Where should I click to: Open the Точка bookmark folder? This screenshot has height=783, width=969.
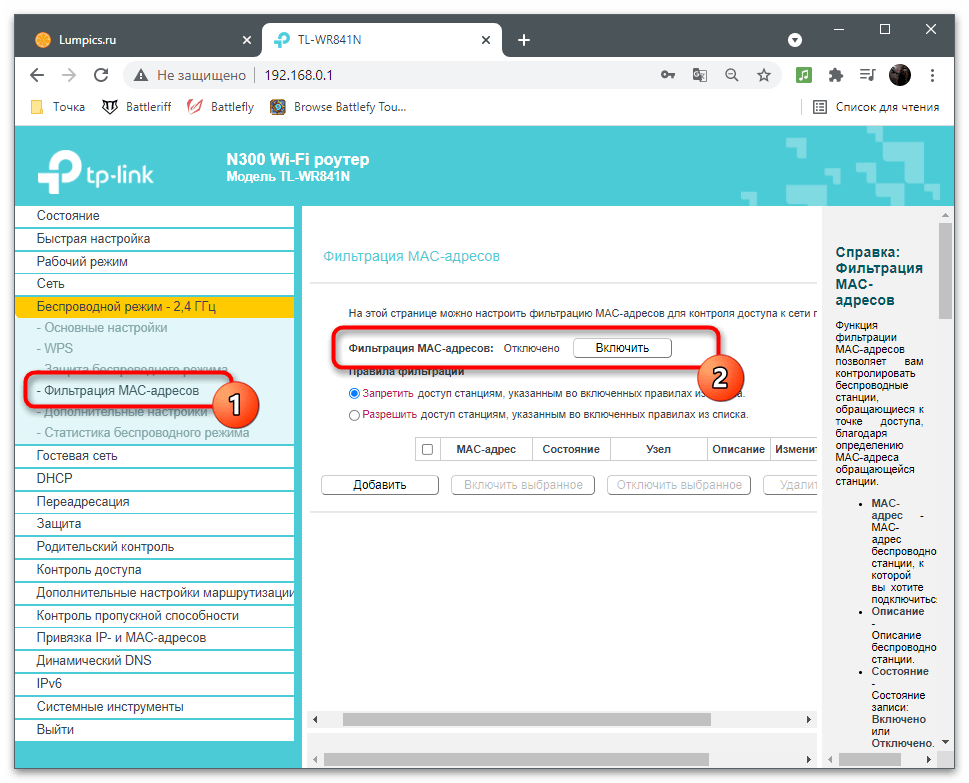[57, 107]
